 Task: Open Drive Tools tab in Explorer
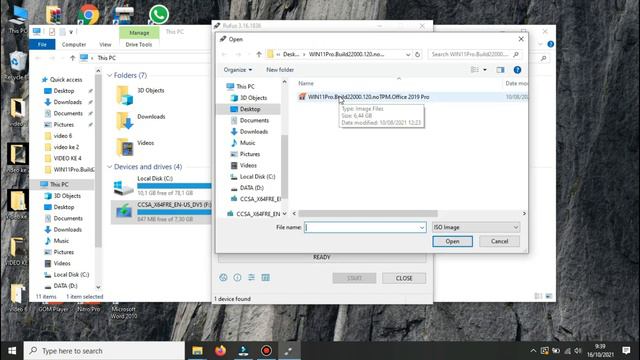(x=139, y=44)
